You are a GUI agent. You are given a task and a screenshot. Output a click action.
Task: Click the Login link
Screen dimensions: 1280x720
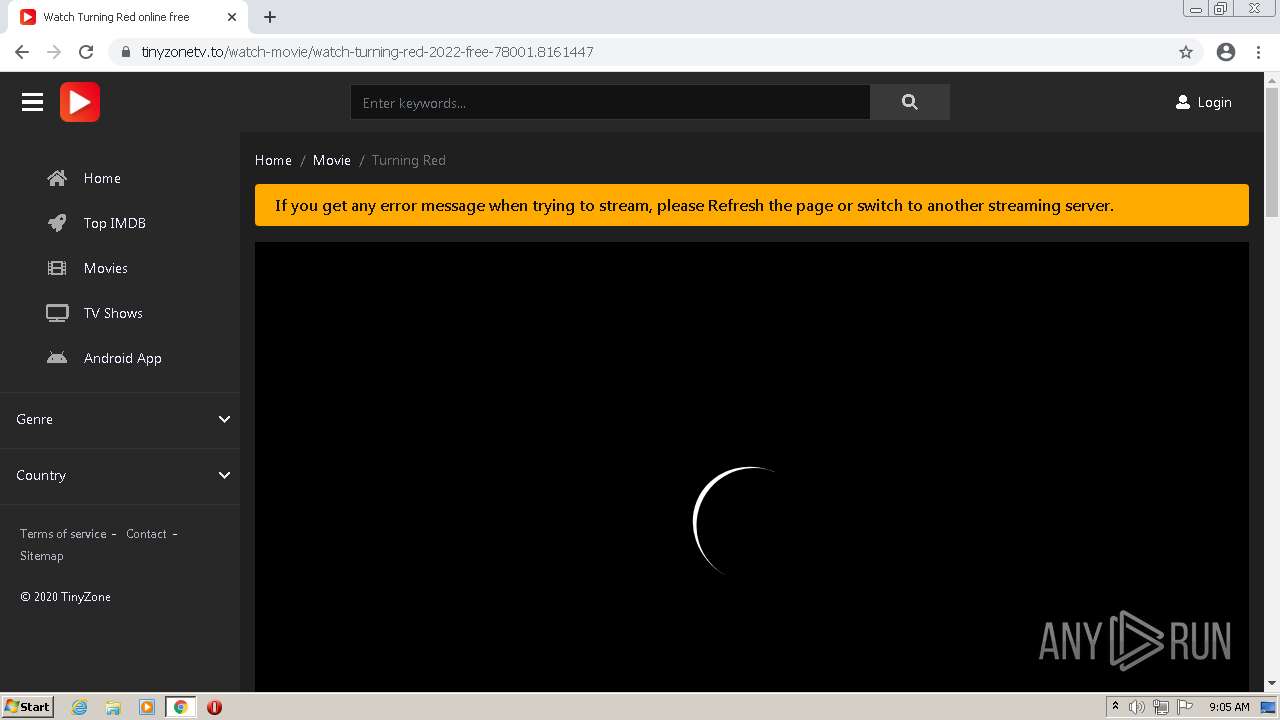[1203, 102]
